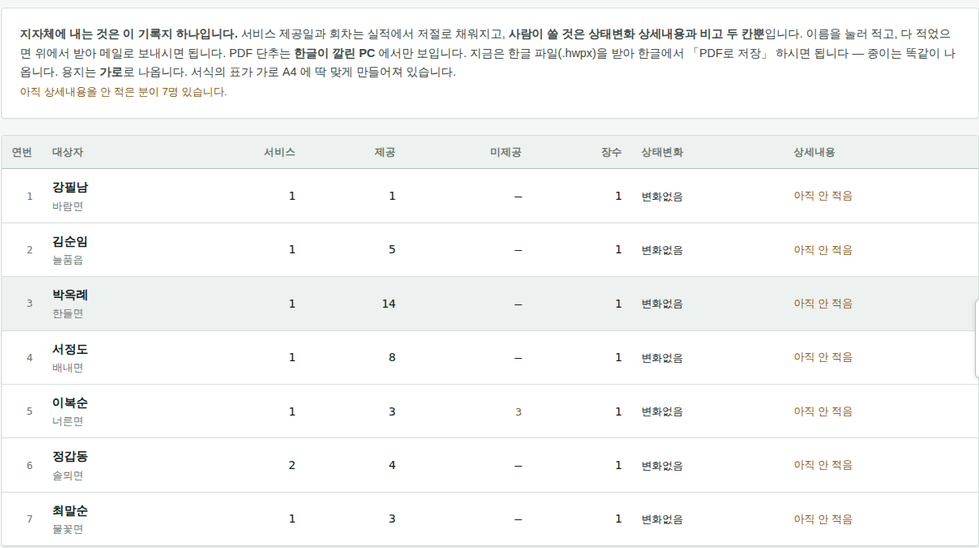
Task: Click the 제공 value 8 for 서정도
Action: coord(392,358)
